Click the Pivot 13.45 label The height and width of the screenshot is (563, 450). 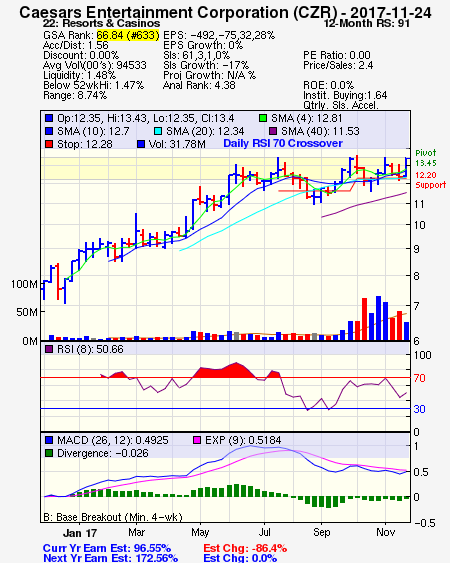(x=426, y=158)
